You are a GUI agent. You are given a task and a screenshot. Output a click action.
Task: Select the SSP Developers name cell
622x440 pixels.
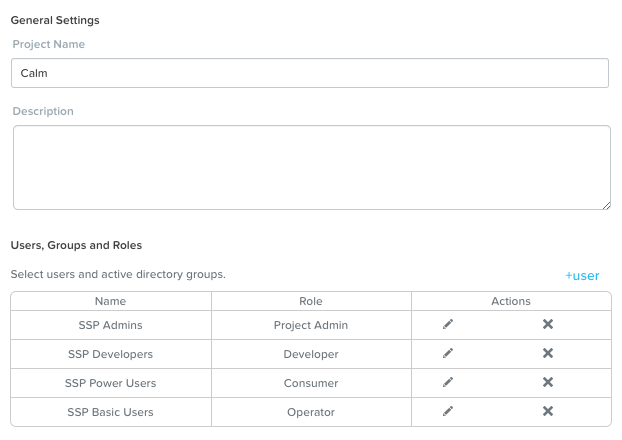point(111,354)
